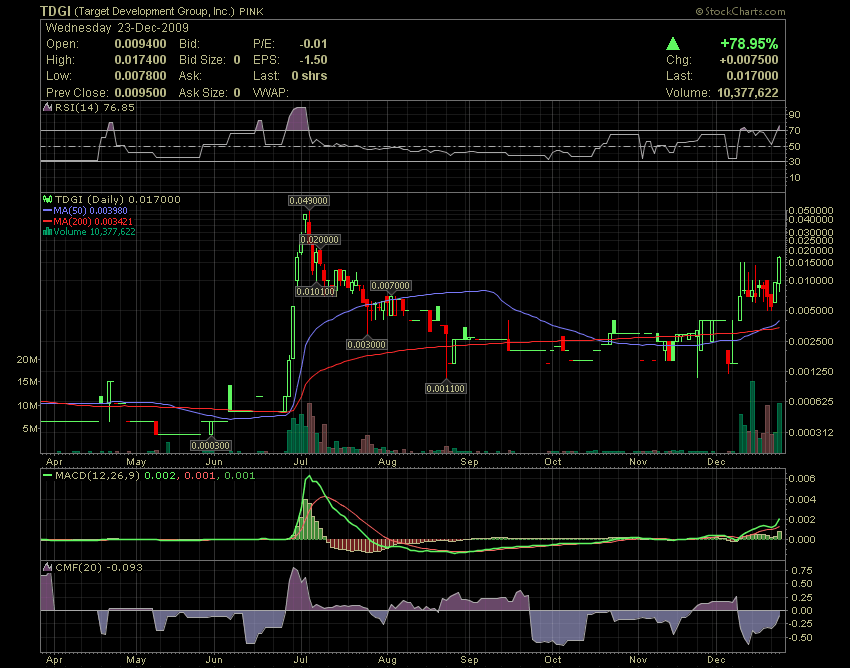This screenshot has height=668, width=850.
Task: Click the 5M volume axis label
Action: (x=30, y=428)
